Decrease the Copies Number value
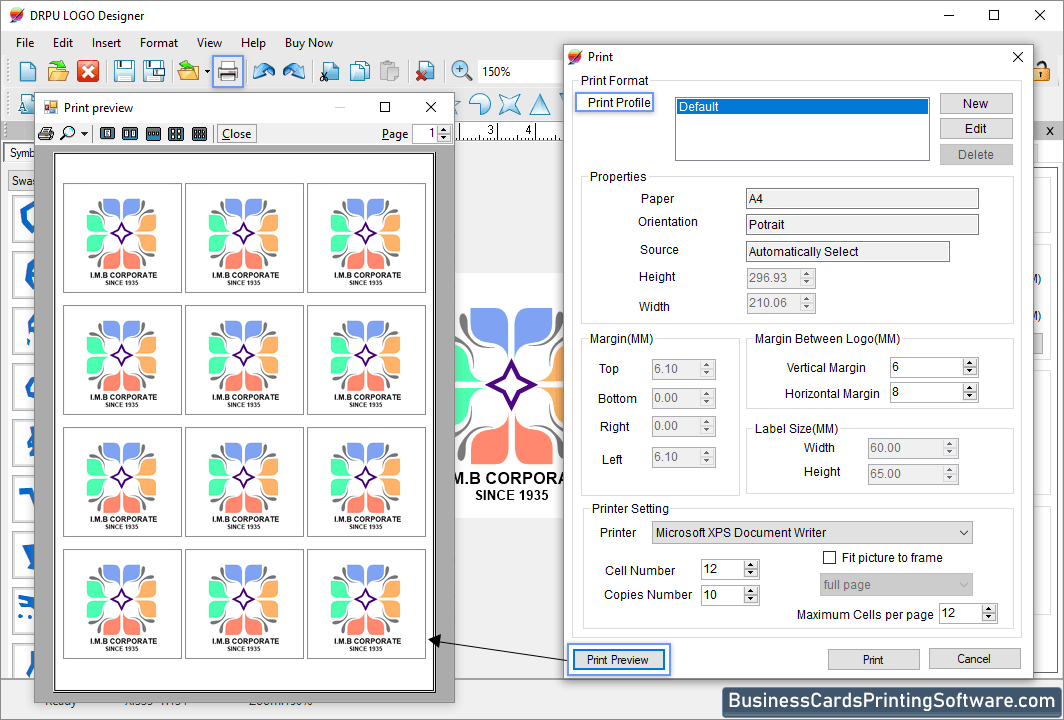1064x720 pixels. pyautogui.click(x=750, y=599)
